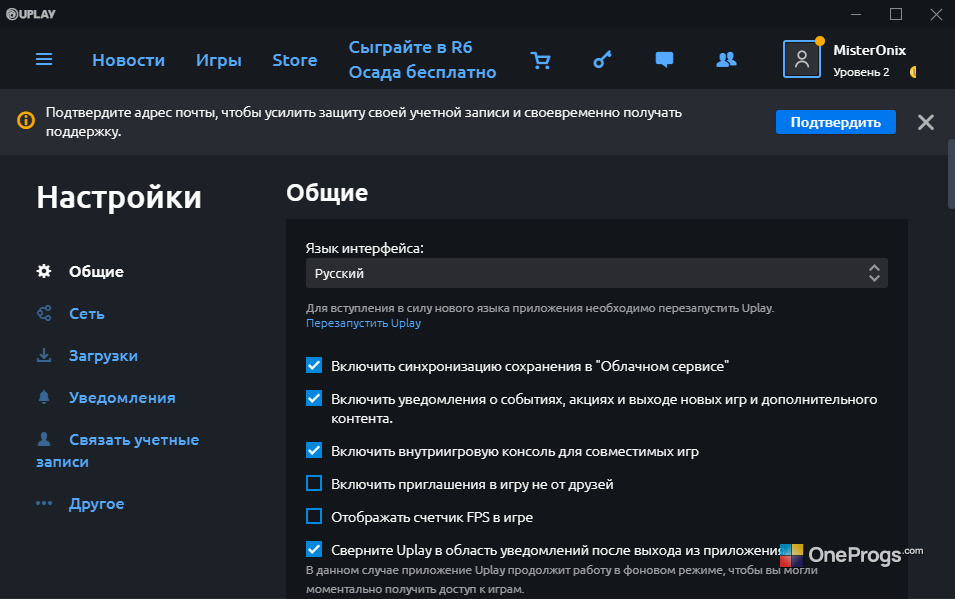Click the network icon next to Сеть

(44, 313)
